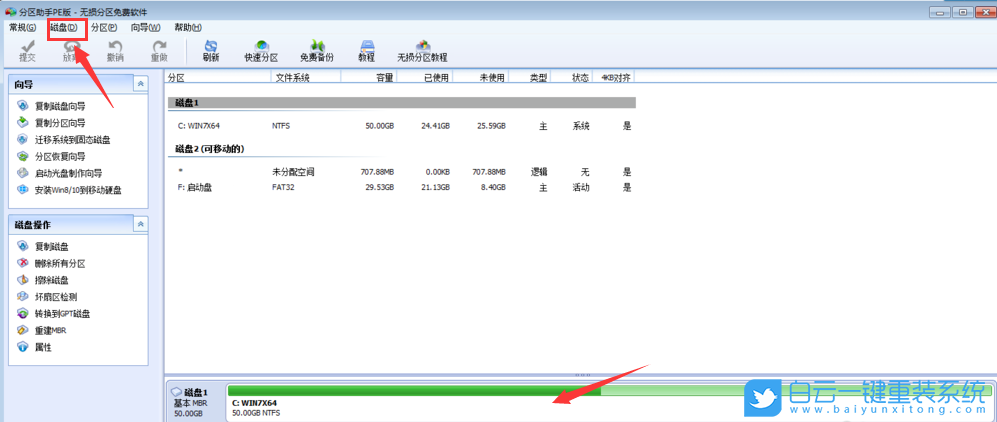Collapse the 向导 wizard panel
997x422 pixels.
(x=141, y=85)
